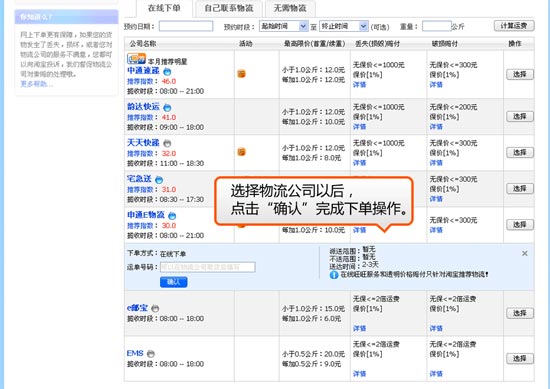Open the 申通速递 company link
The height and width of the screenshot is (389, 550).
click(x=143, y=71)
